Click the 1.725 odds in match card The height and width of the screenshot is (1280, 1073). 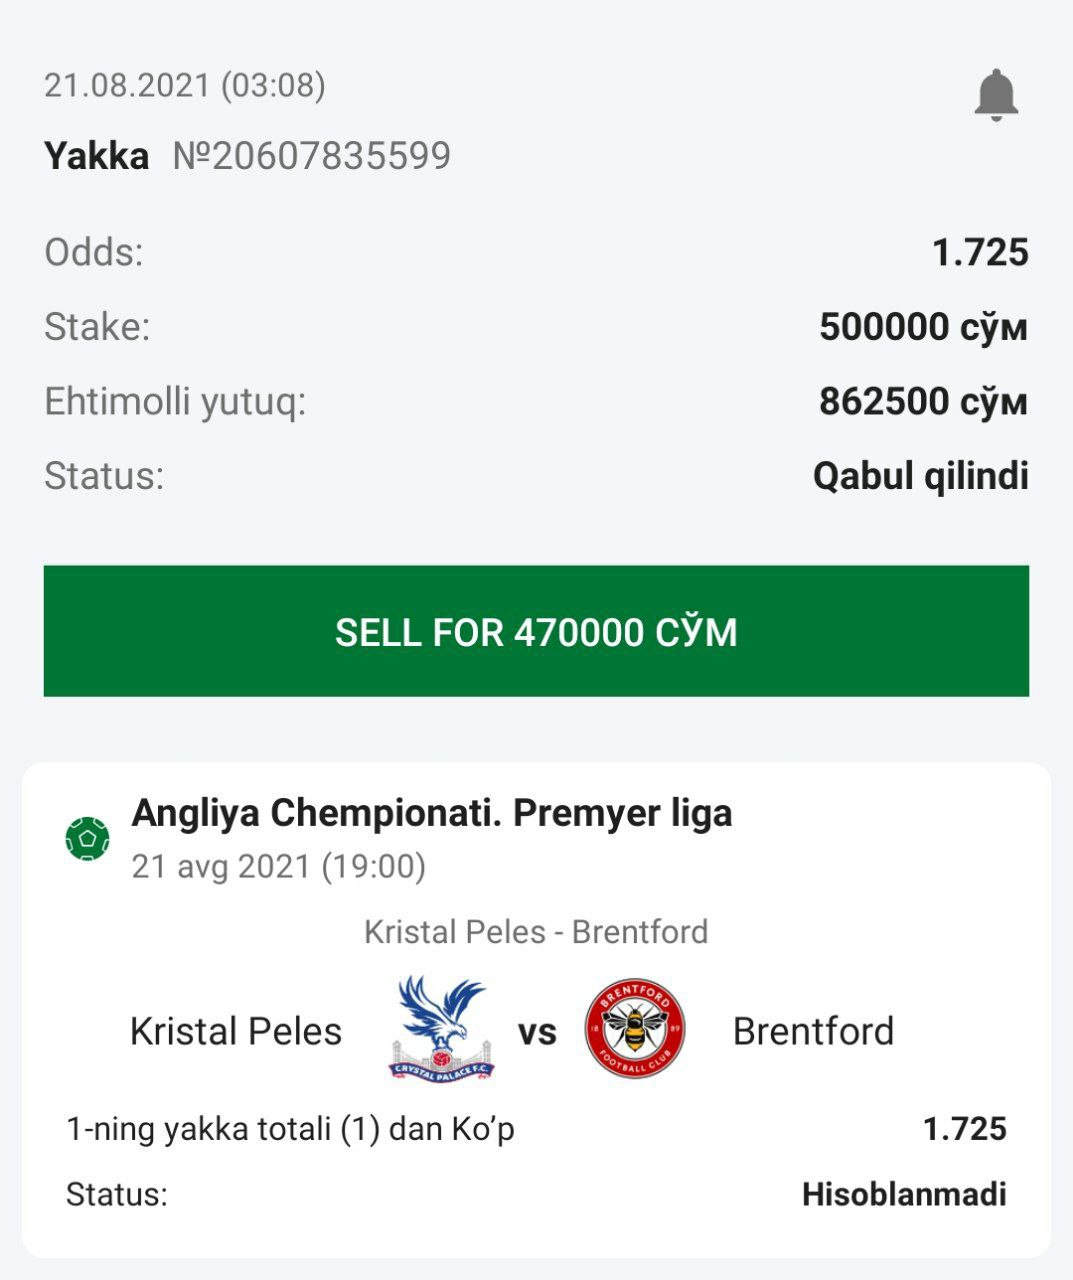tap(964, 1129)
